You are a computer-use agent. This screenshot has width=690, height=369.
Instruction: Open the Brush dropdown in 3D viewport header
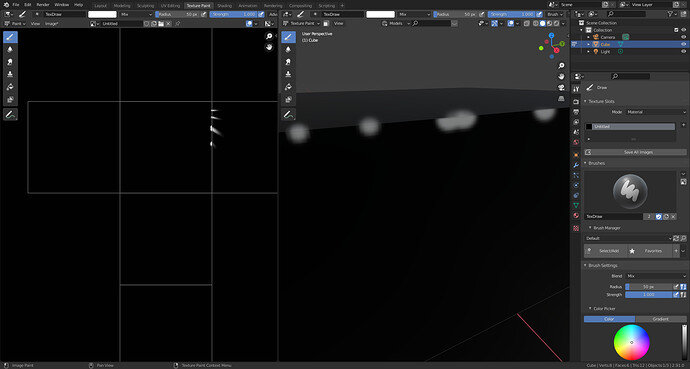click(x=554, y=14)
